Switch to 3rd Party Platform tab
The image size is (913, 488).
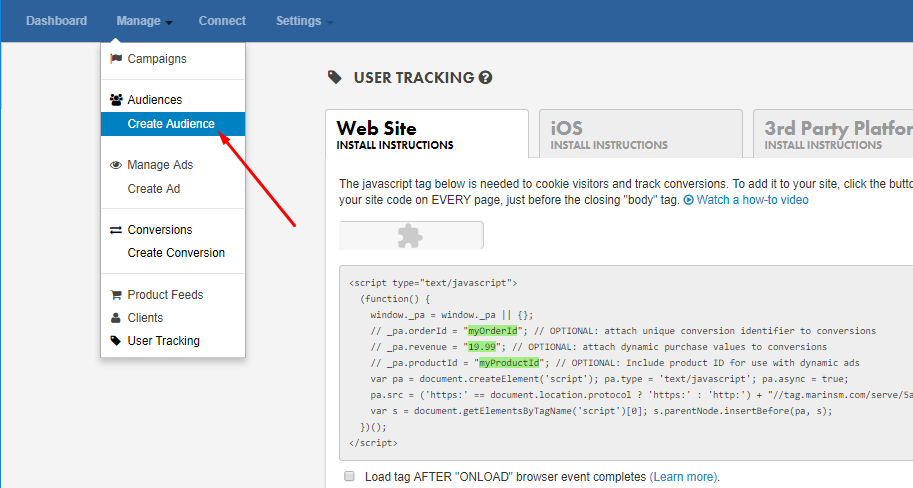click(833, 134)
